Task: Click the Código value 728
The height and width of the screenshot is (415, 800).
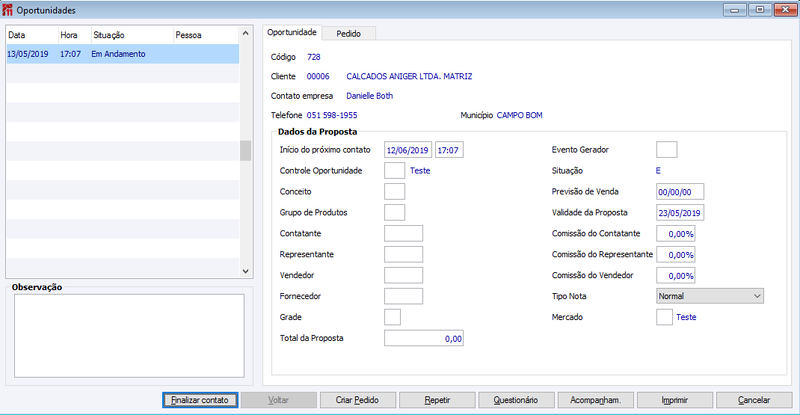Action: [314, 57]
